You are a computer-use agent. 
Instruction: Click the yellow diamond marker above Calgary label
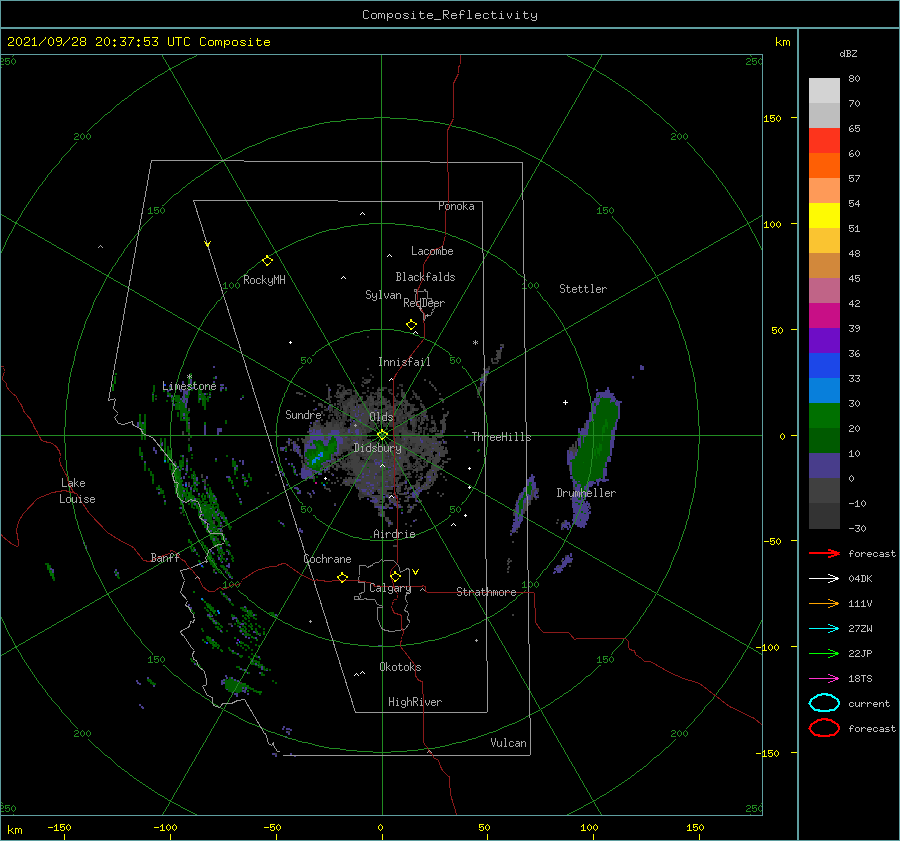395,576
